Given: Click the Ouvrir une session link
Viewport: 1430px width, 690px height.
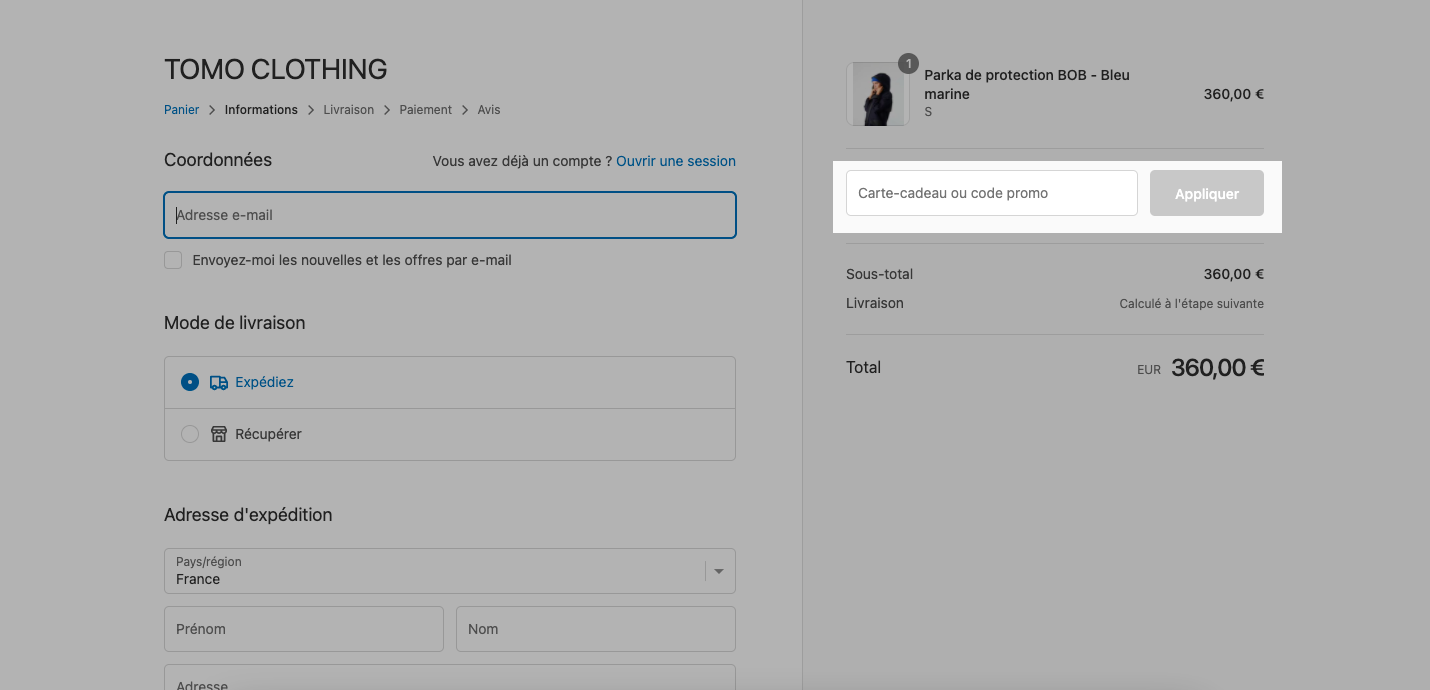Looking at the screenshot, I should 676,161.
